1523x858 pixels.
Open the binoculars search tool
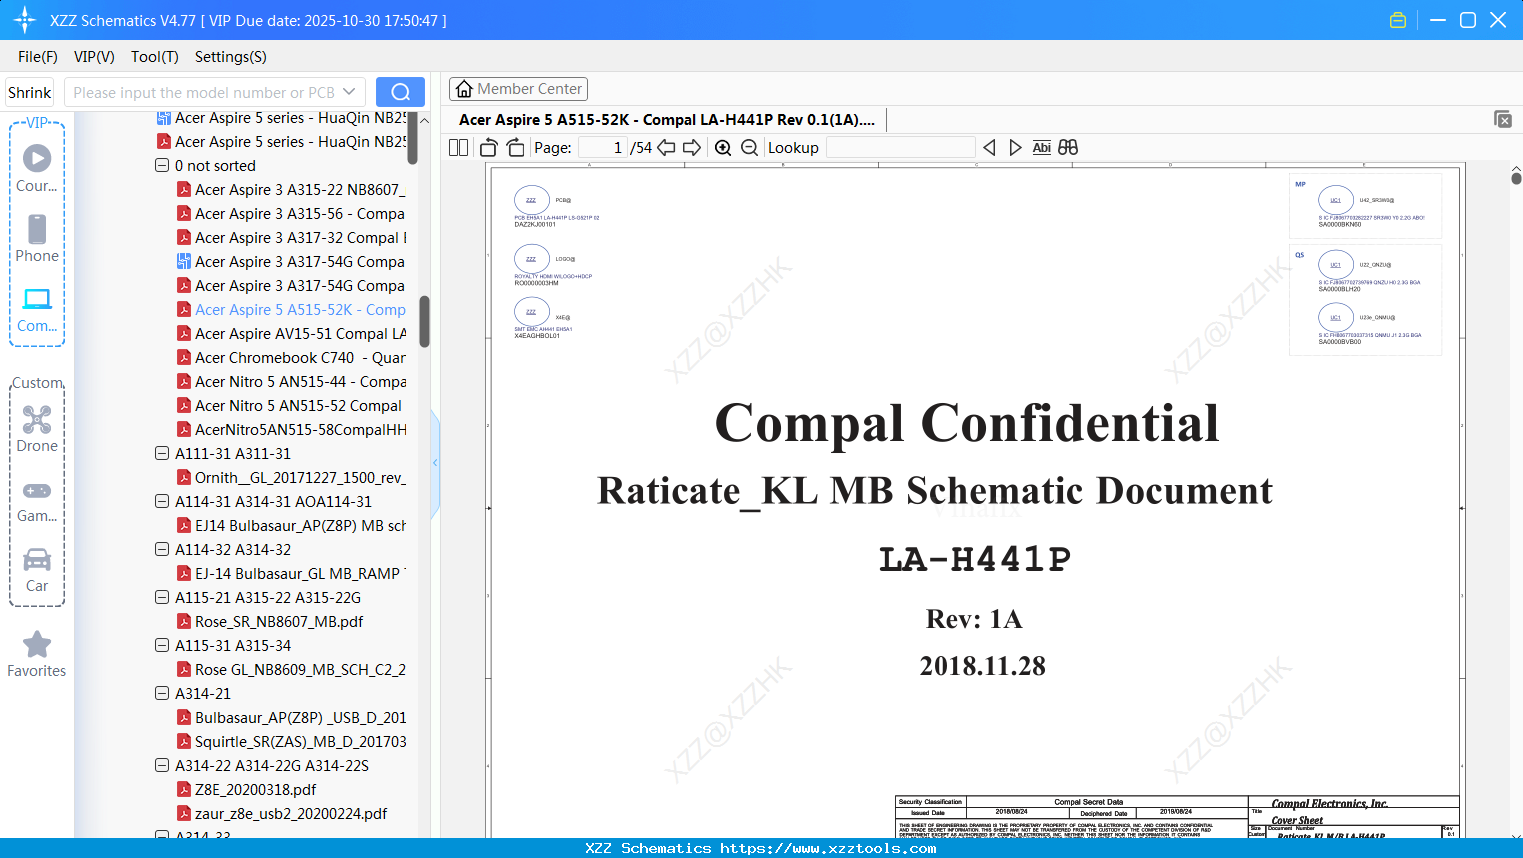[1068, 148]
